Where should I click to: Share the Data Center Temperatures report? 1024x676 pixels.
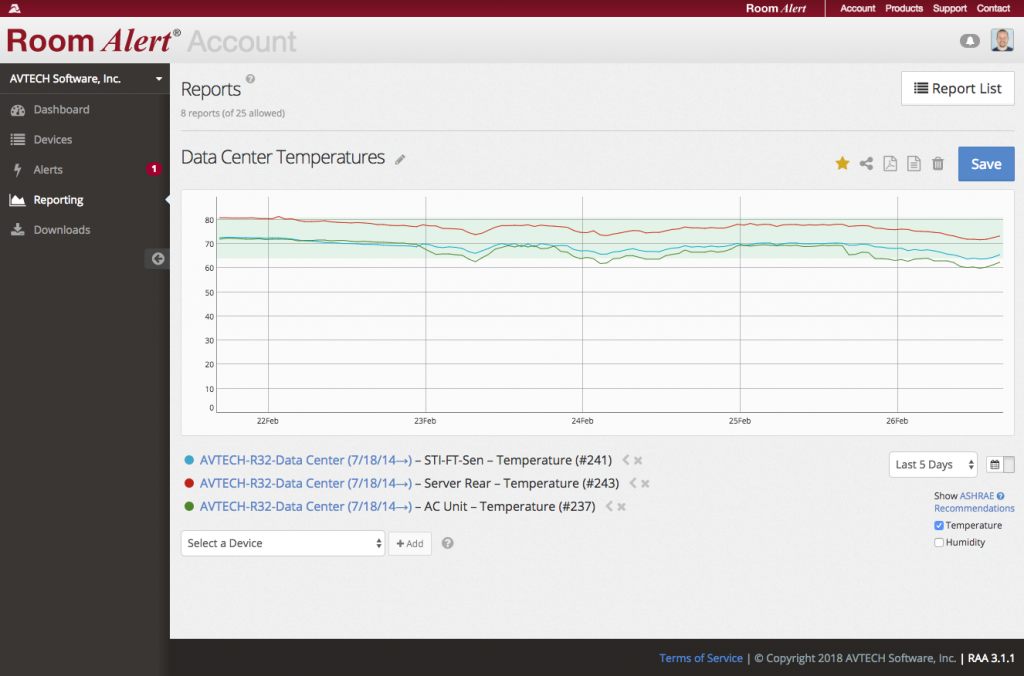[x=866, y=162]
